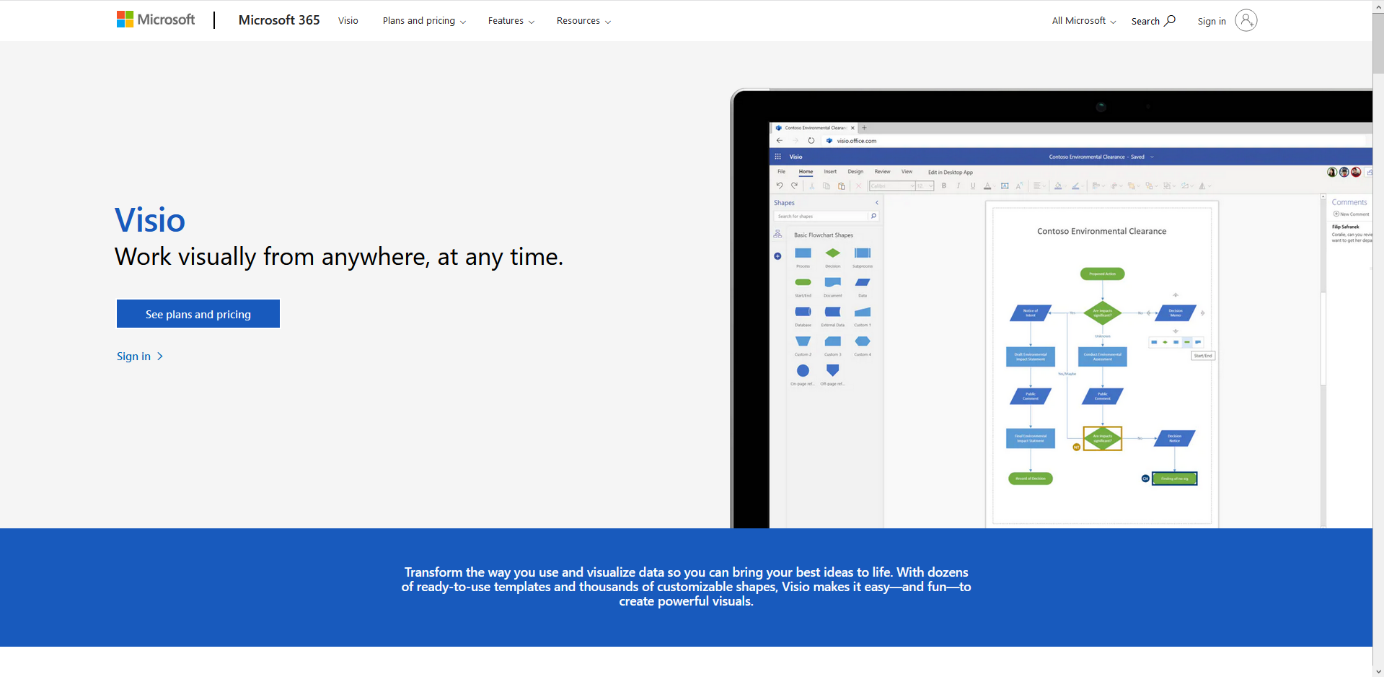Open the Review tab in Visio preview
Viewport: 1384px width, 677px height.
click(x=882, y=172)
